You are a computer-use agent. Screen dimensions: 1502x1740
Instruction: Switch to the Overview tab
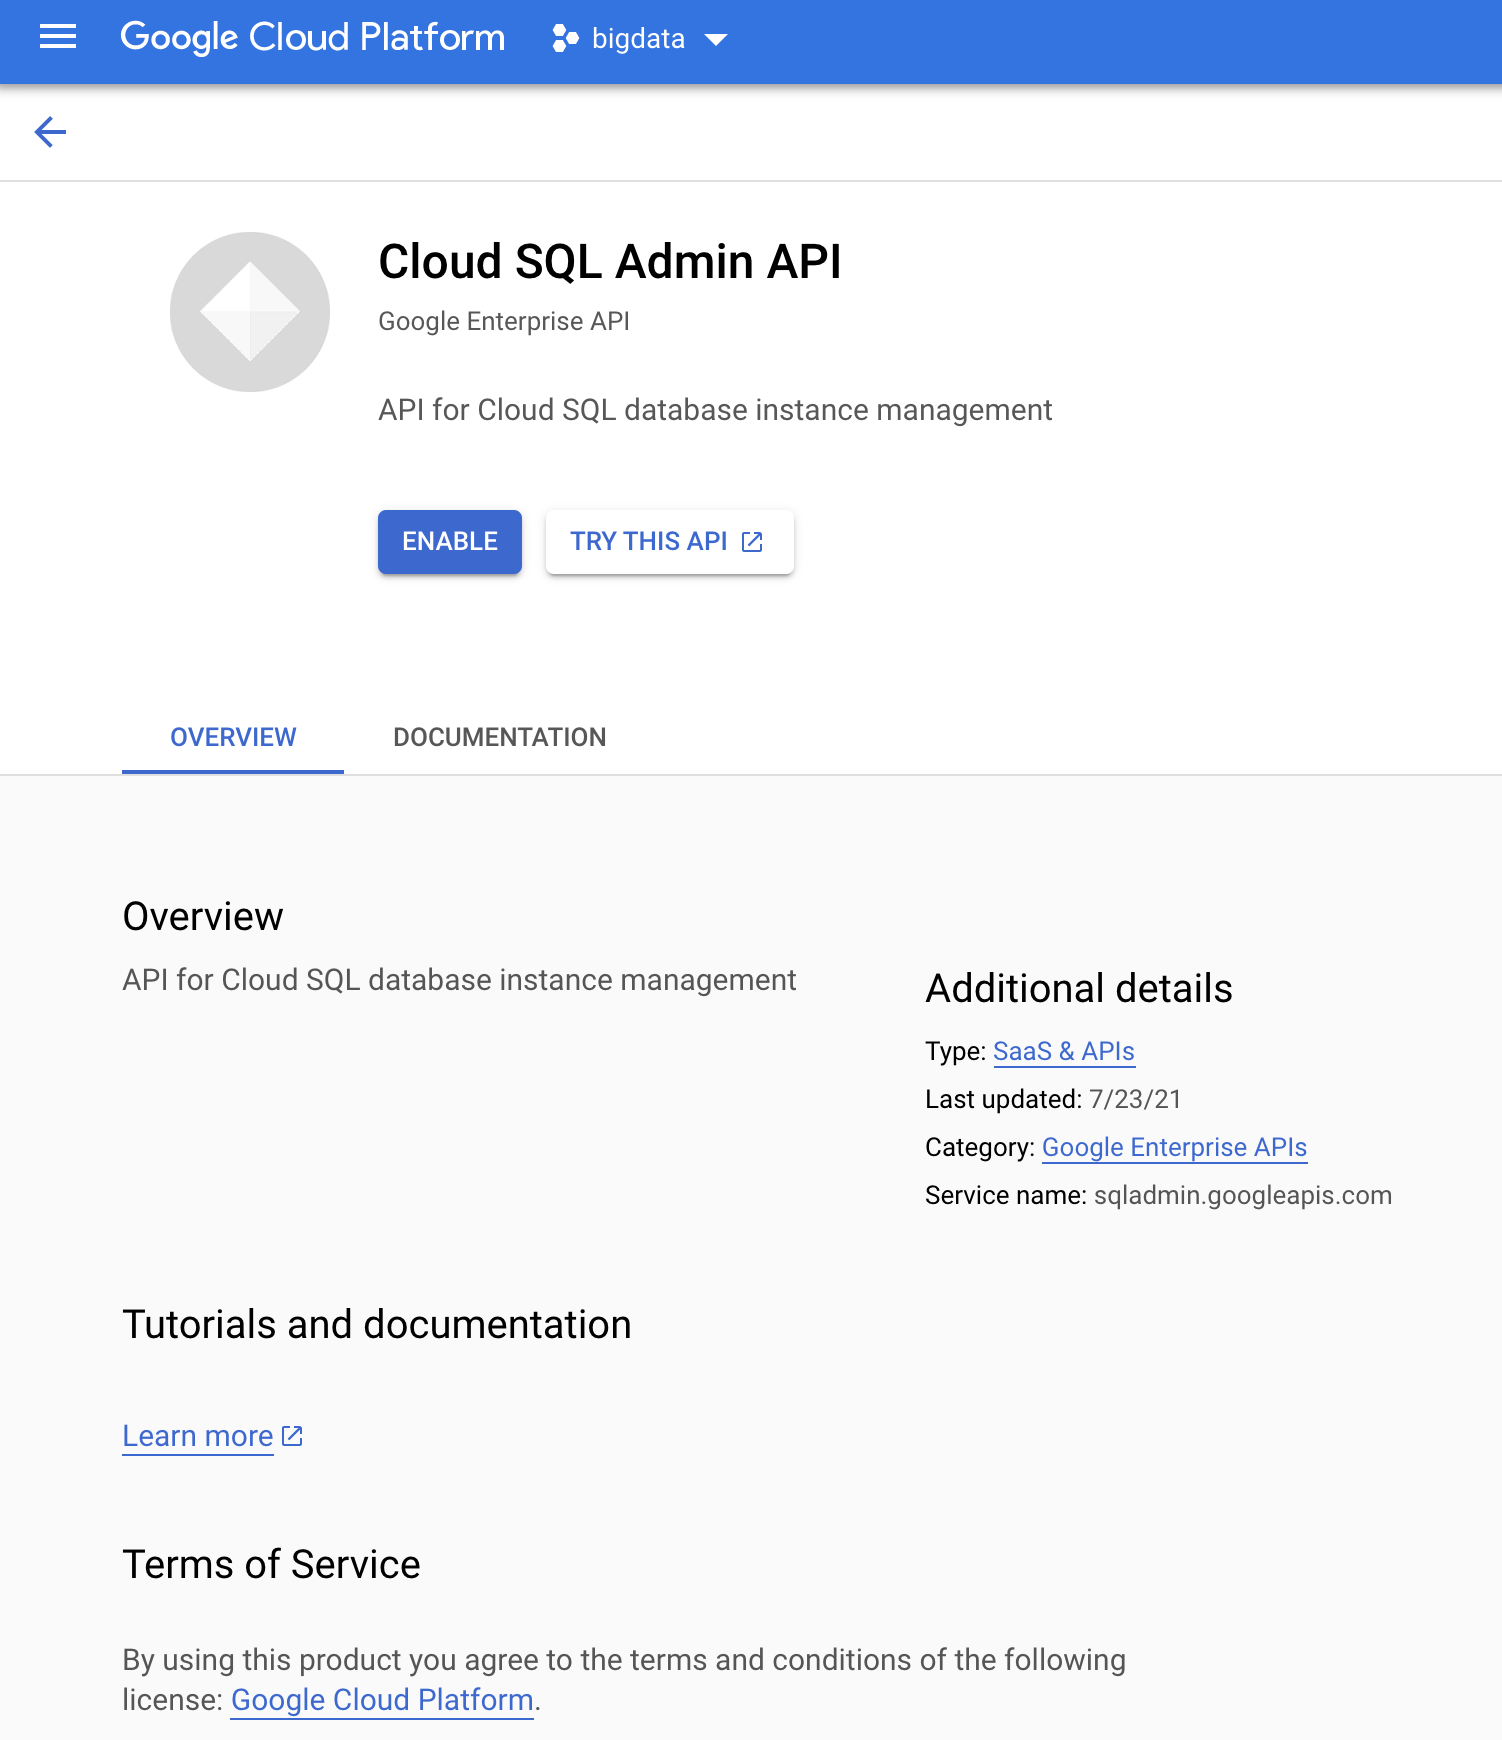point(233,737)
